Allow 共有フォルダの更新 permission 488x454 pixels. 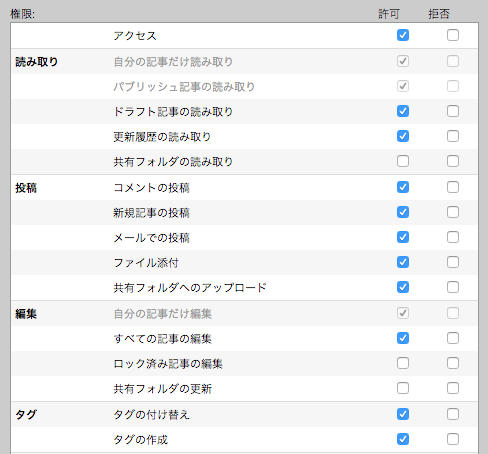coord(403,388)
